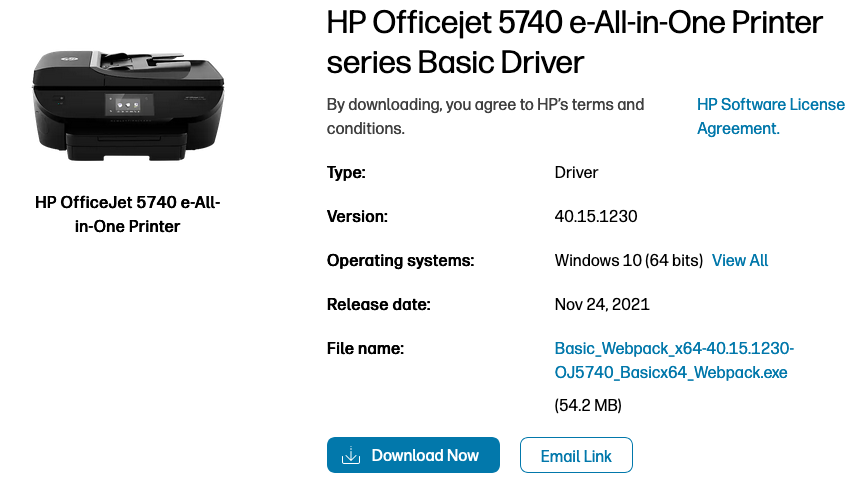This screenshot has width=866, height=482.
Task: Select the 54.2 MB file size
Action: click(588, 405)
